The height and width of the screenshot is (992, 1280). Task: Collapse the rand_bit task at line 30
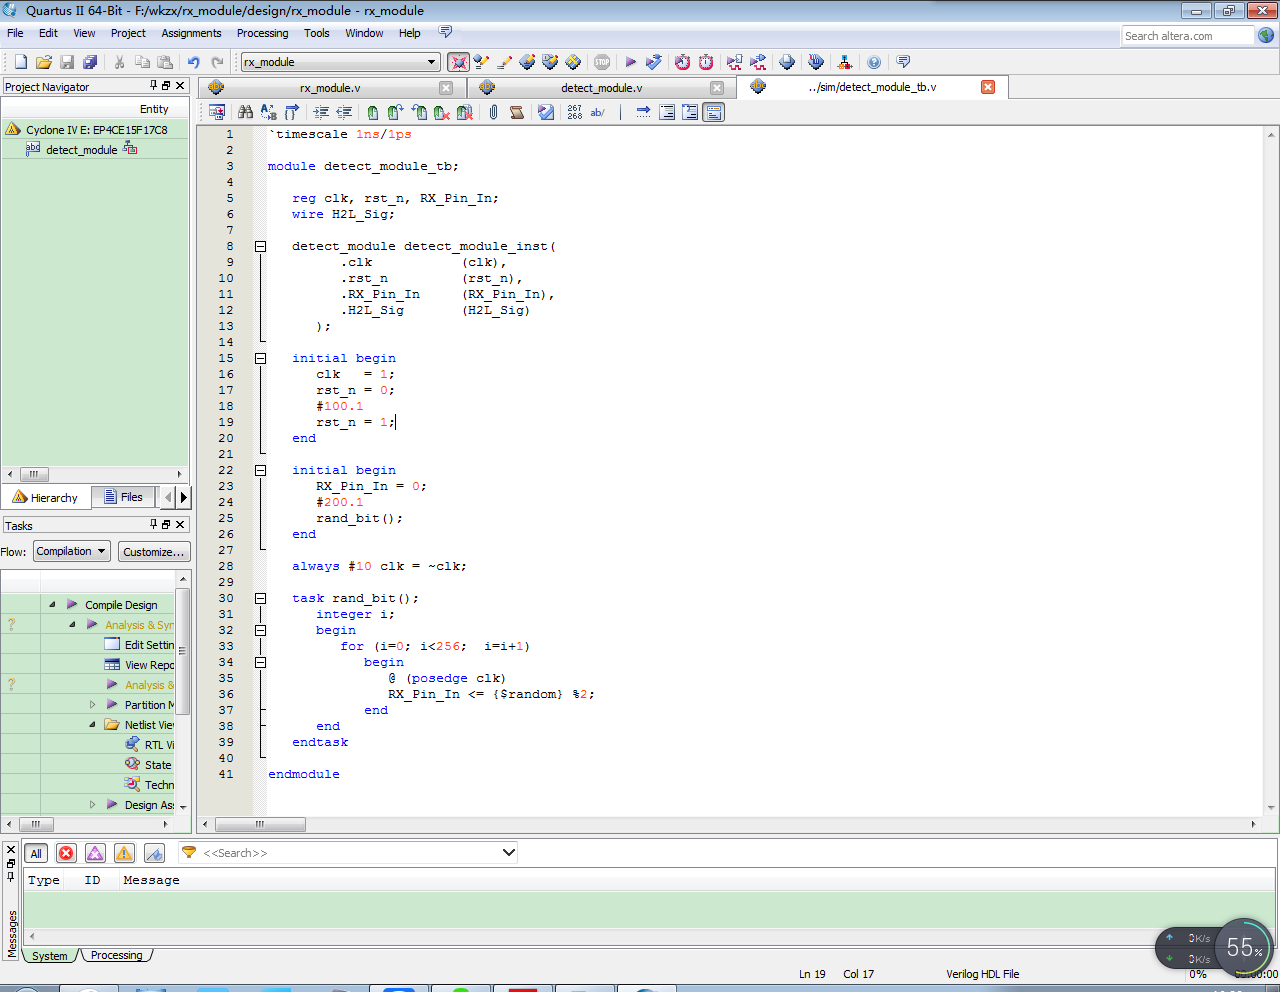(x=259, y=598)
